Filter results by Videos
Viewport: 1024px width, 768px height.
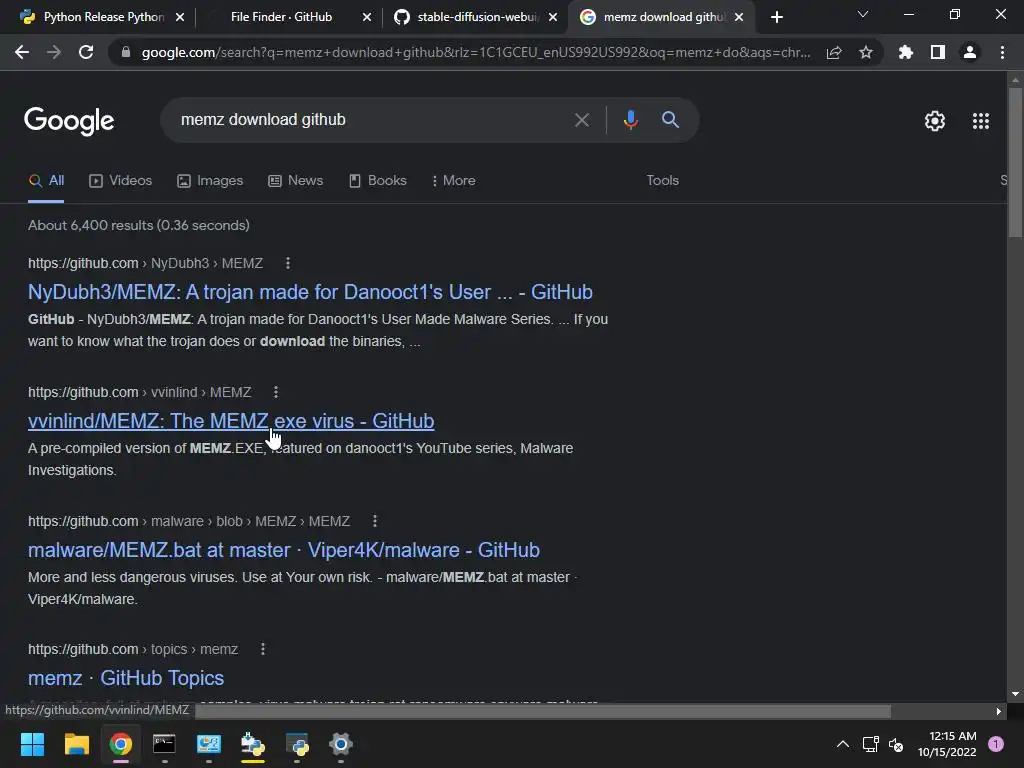coord(120,181)
